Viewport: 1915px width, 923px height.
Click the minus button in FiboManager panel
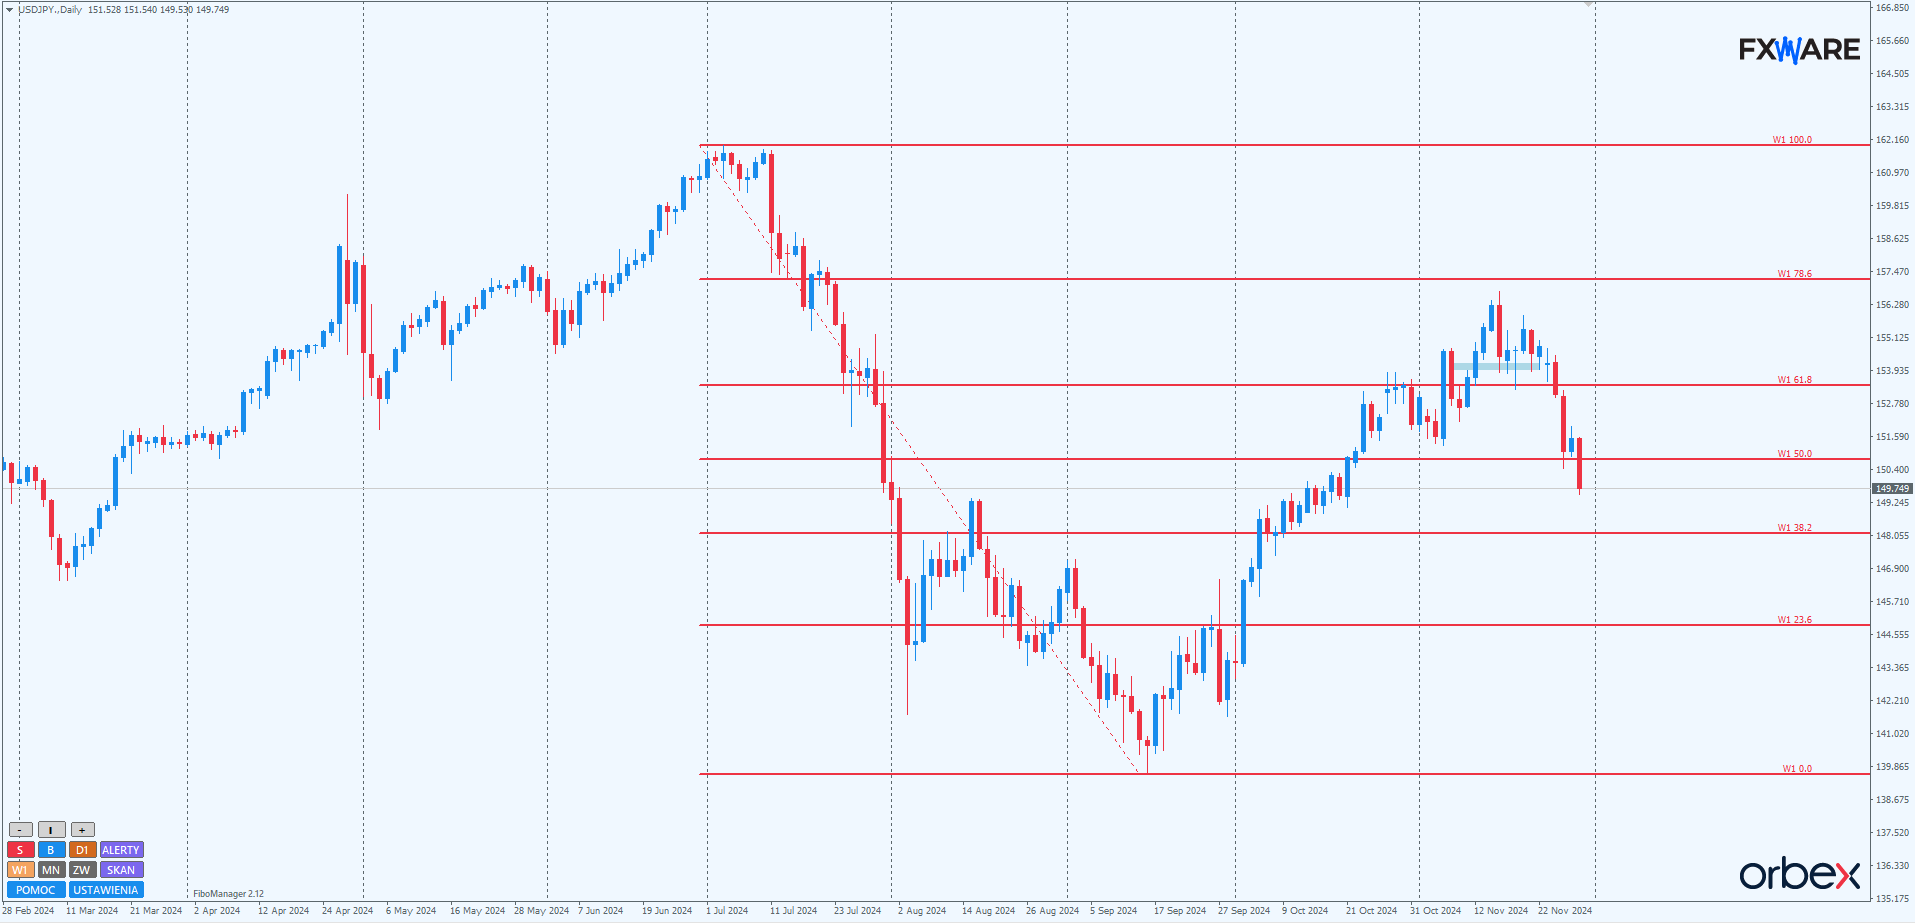pos(20,830)
